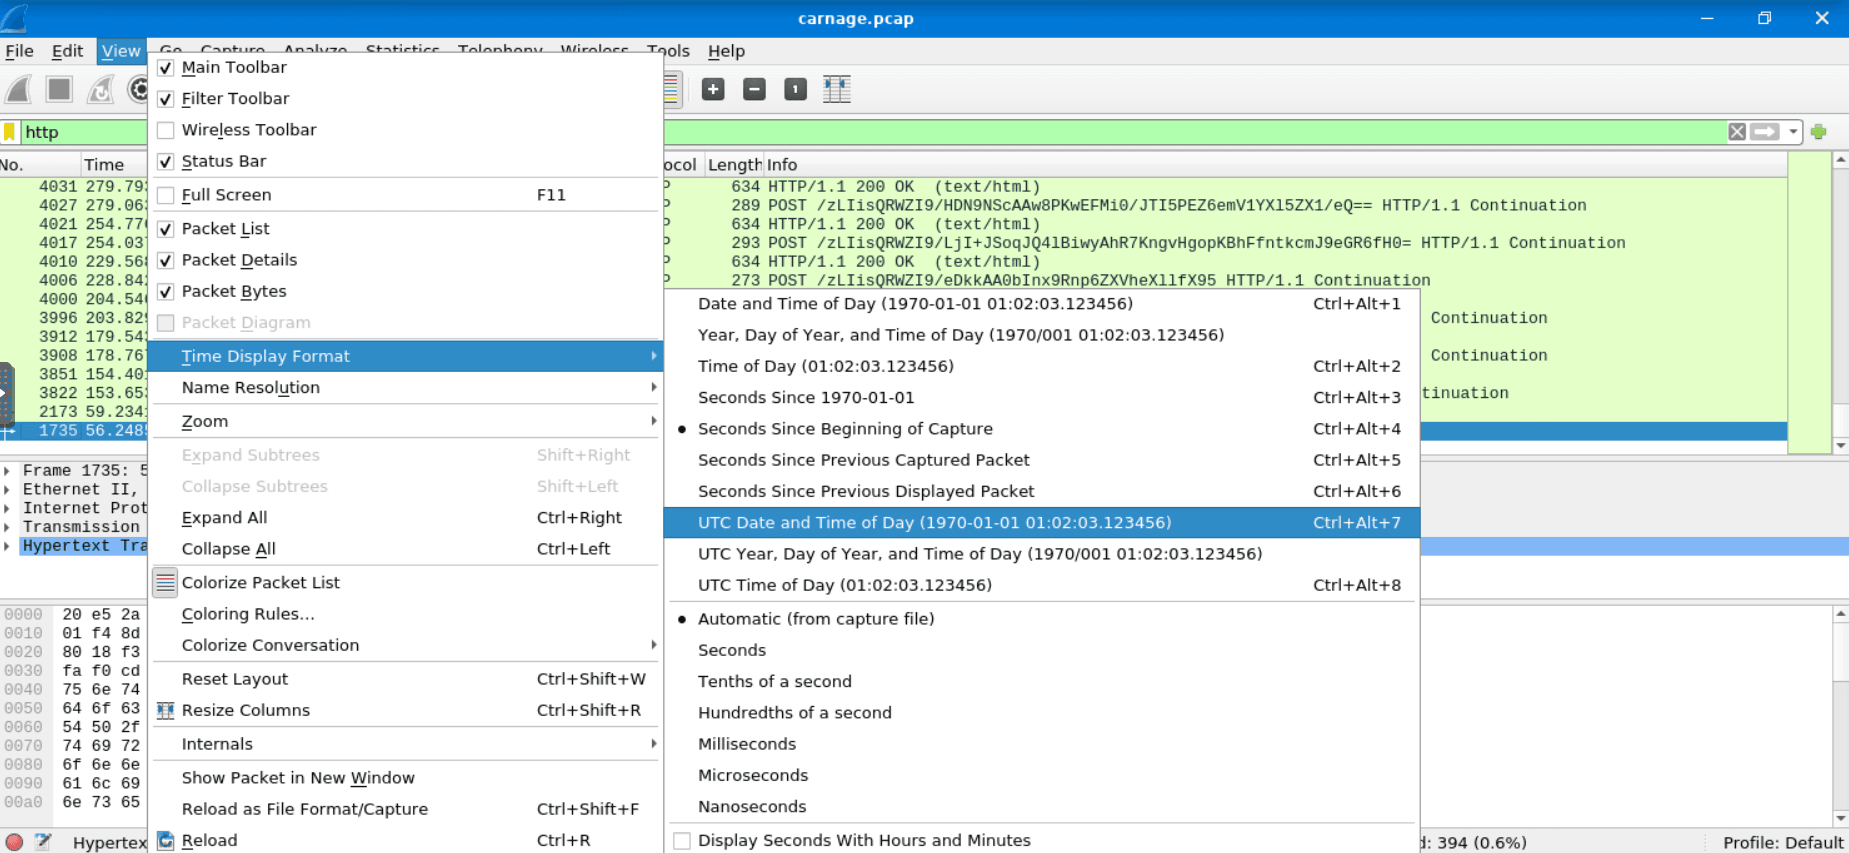
Task: Click the Time column header
Action: pos(114,165)
